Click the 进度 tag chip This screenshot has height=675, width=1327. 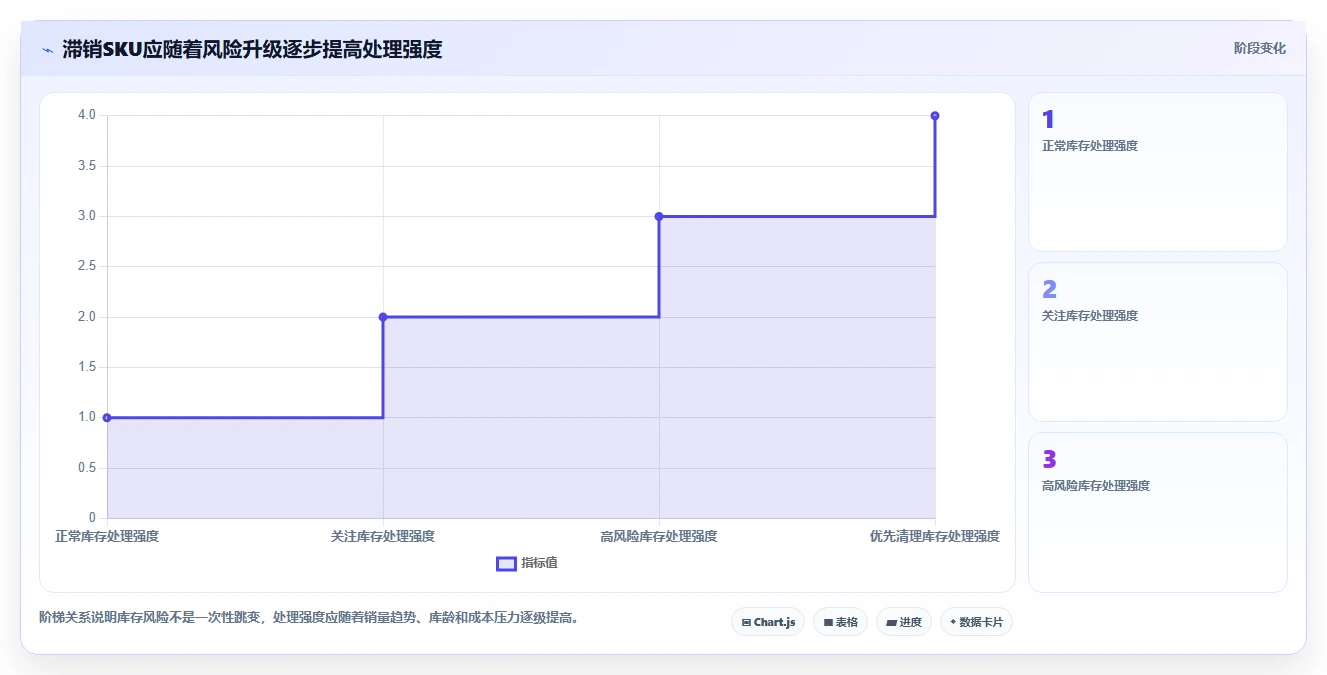tap(904, 622)
